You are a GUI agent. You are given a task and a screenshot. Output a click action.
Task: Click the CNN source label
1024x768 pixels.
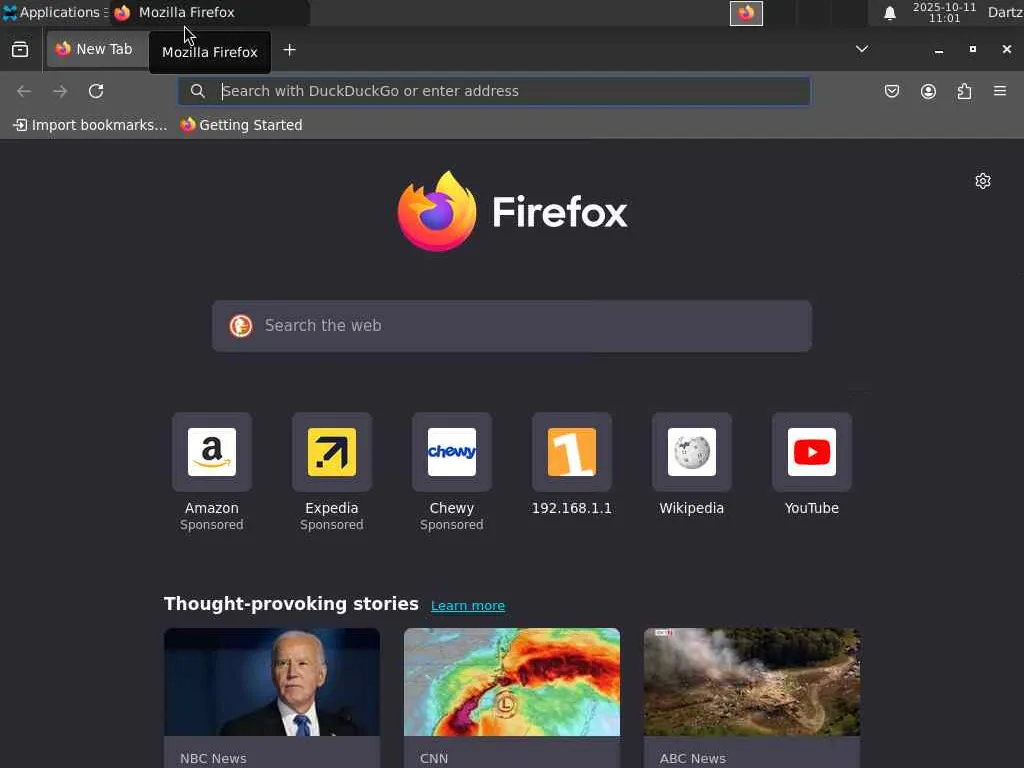(434, 758)
